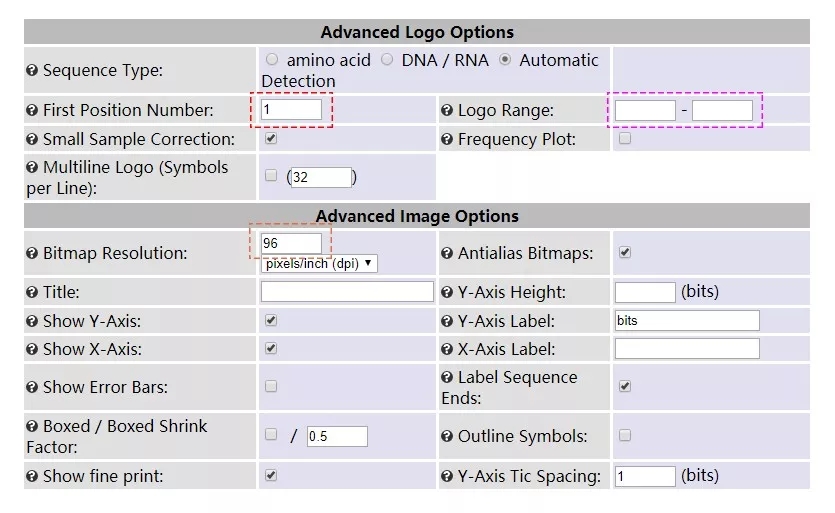This screenshot has width=835, height=513.
Task: Click the Title text field
Action: click(x=347, y=292)
